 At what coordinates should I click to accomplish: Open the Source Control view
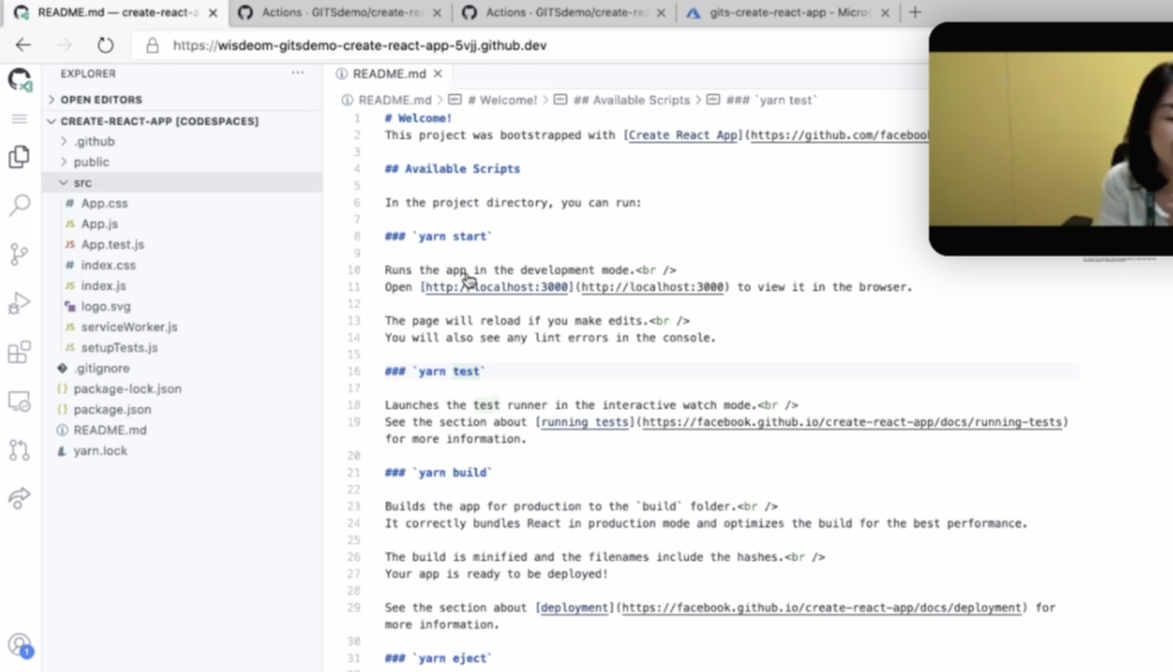[19, 254]
